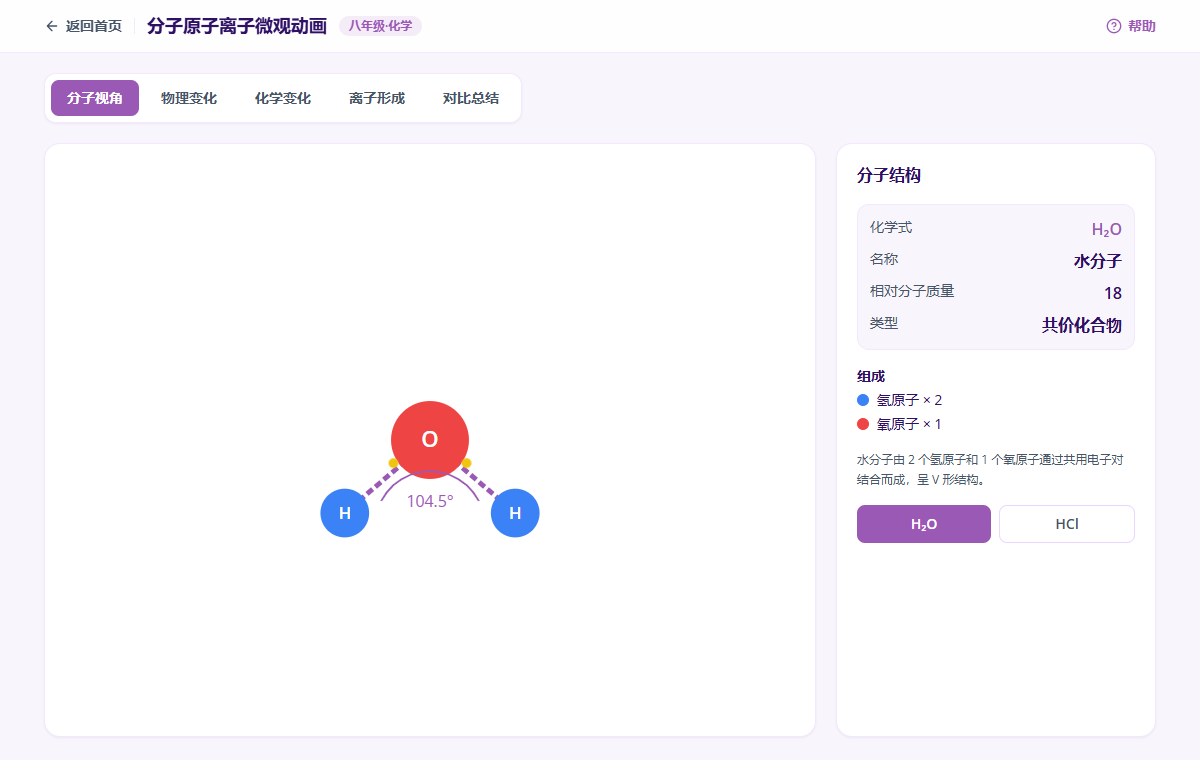Click the red oxygen atom O
Image resolution: width=1200 pixels, height=760 pixels.
[x=430, y=440]
